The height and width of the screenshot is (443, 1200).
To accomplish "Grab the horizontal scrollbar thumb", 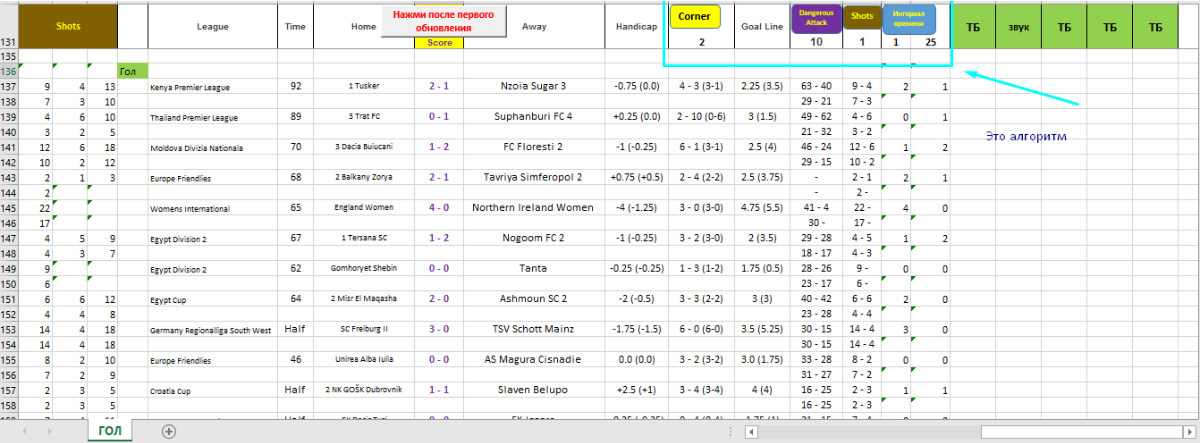I will (x=1083, y=432).
